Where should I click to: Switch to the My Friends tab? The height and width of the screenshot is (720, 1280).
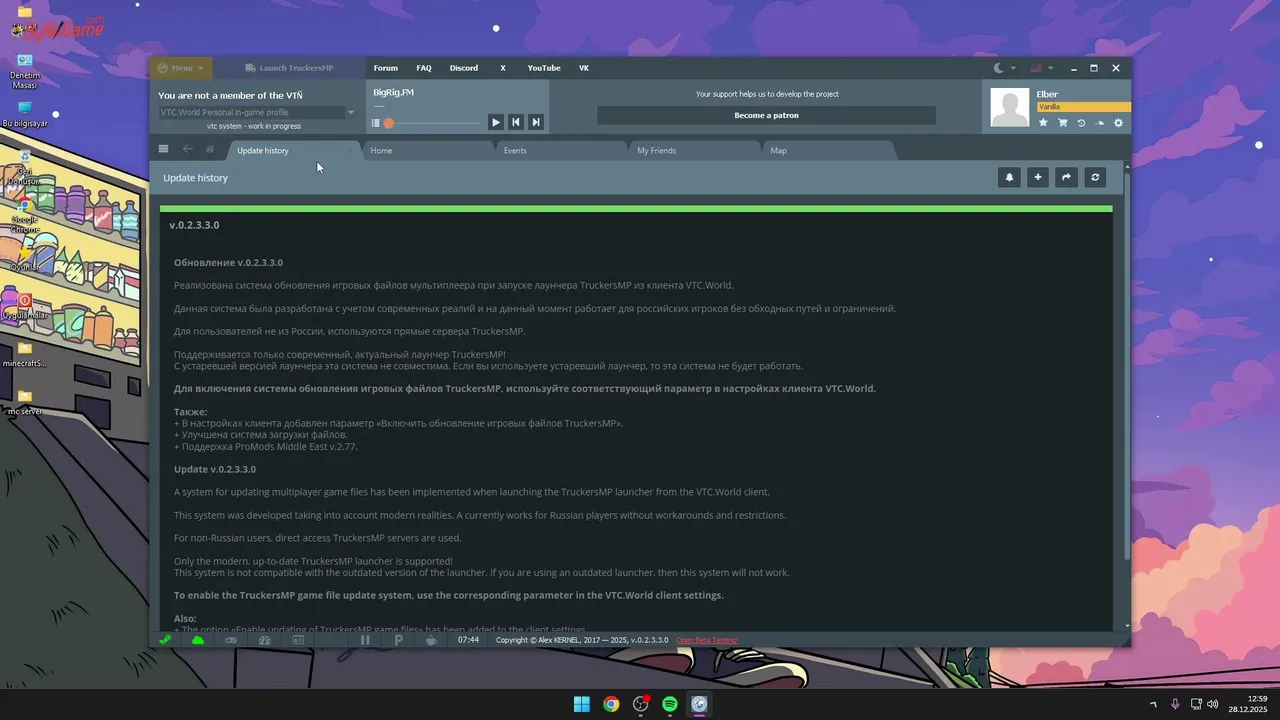point(695,150)
